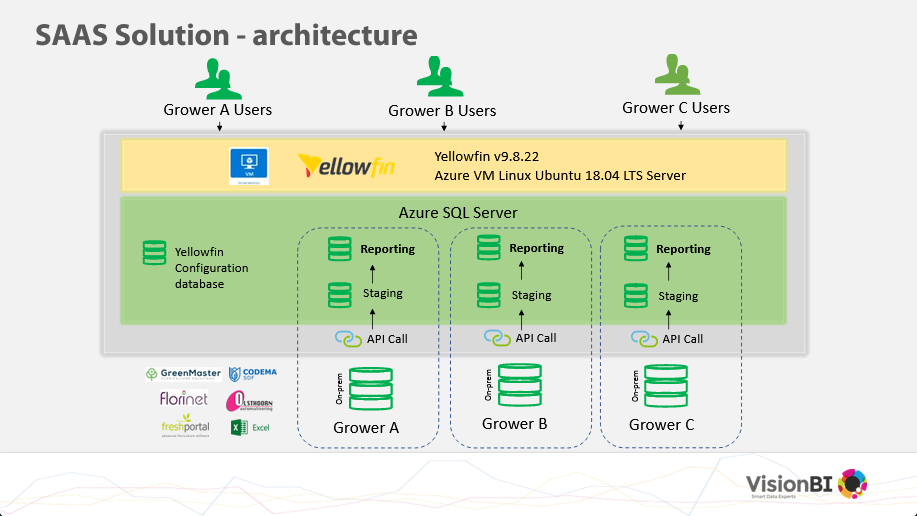Click Grower B Staging database icon
This screenshot has height=516, width=917.
point(489,295)
